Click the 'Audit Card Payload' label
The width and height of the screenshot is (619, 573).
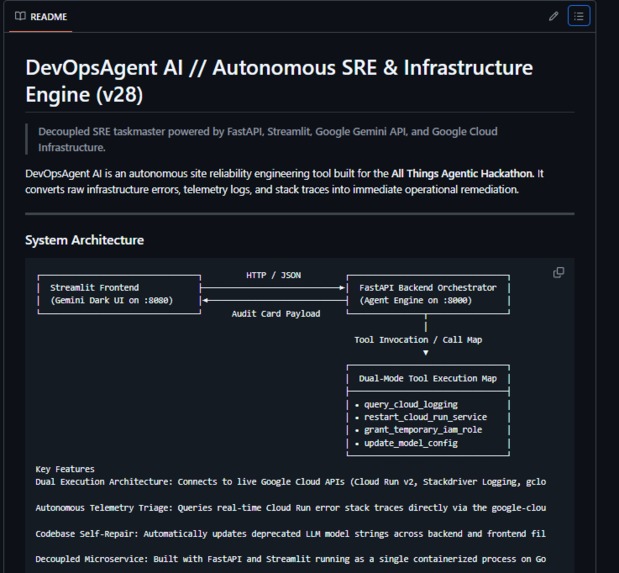pos(276,314)
